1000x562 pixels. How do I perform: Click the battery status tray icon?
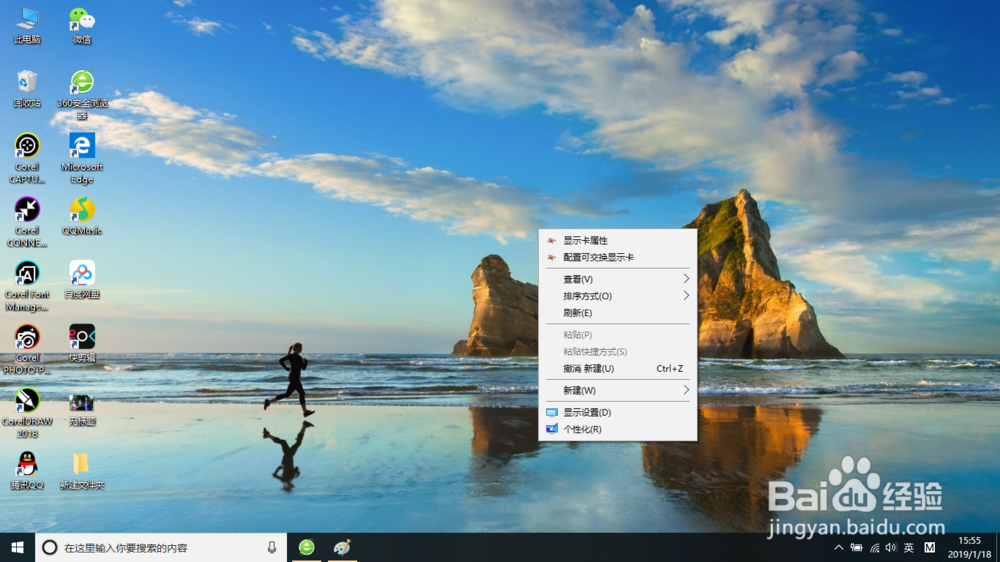pyautogui.click(x=857, y=547)
